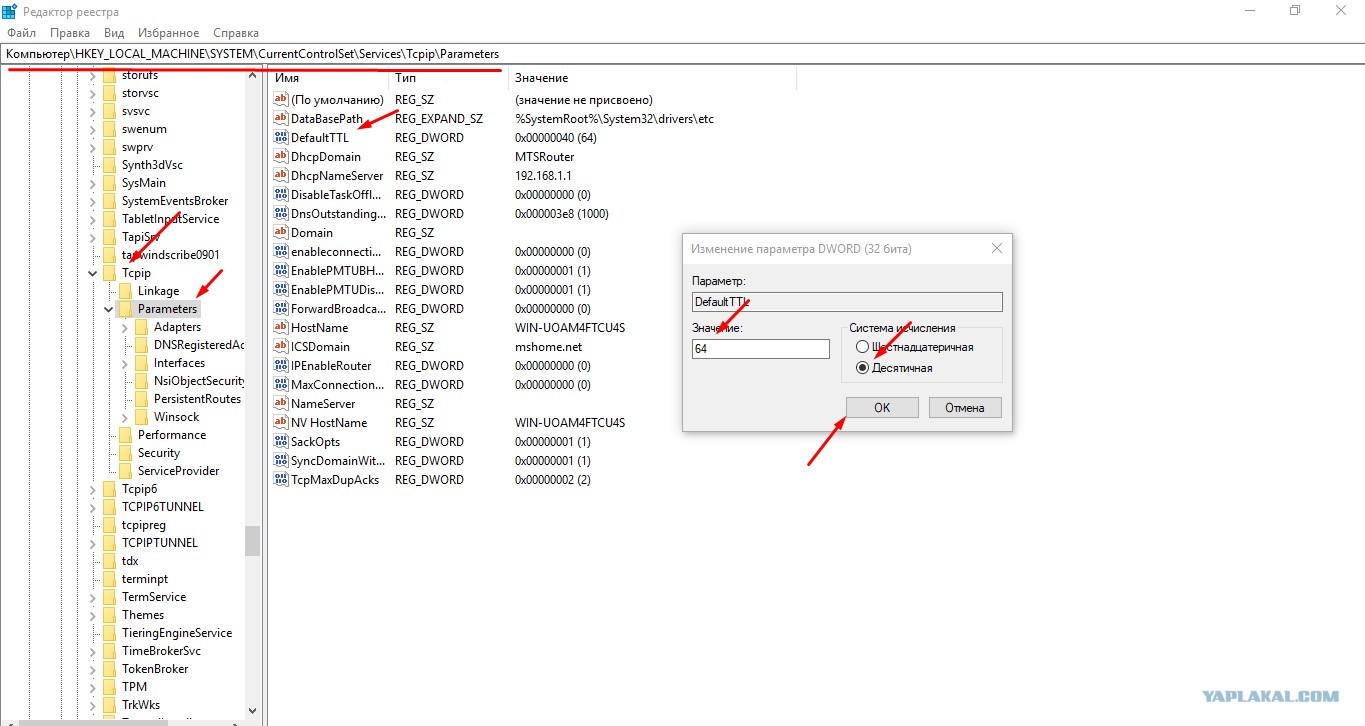Click the tree pane vertical scrollbar thumb
The image size is (1365, 726).
[x=253, y=541]
